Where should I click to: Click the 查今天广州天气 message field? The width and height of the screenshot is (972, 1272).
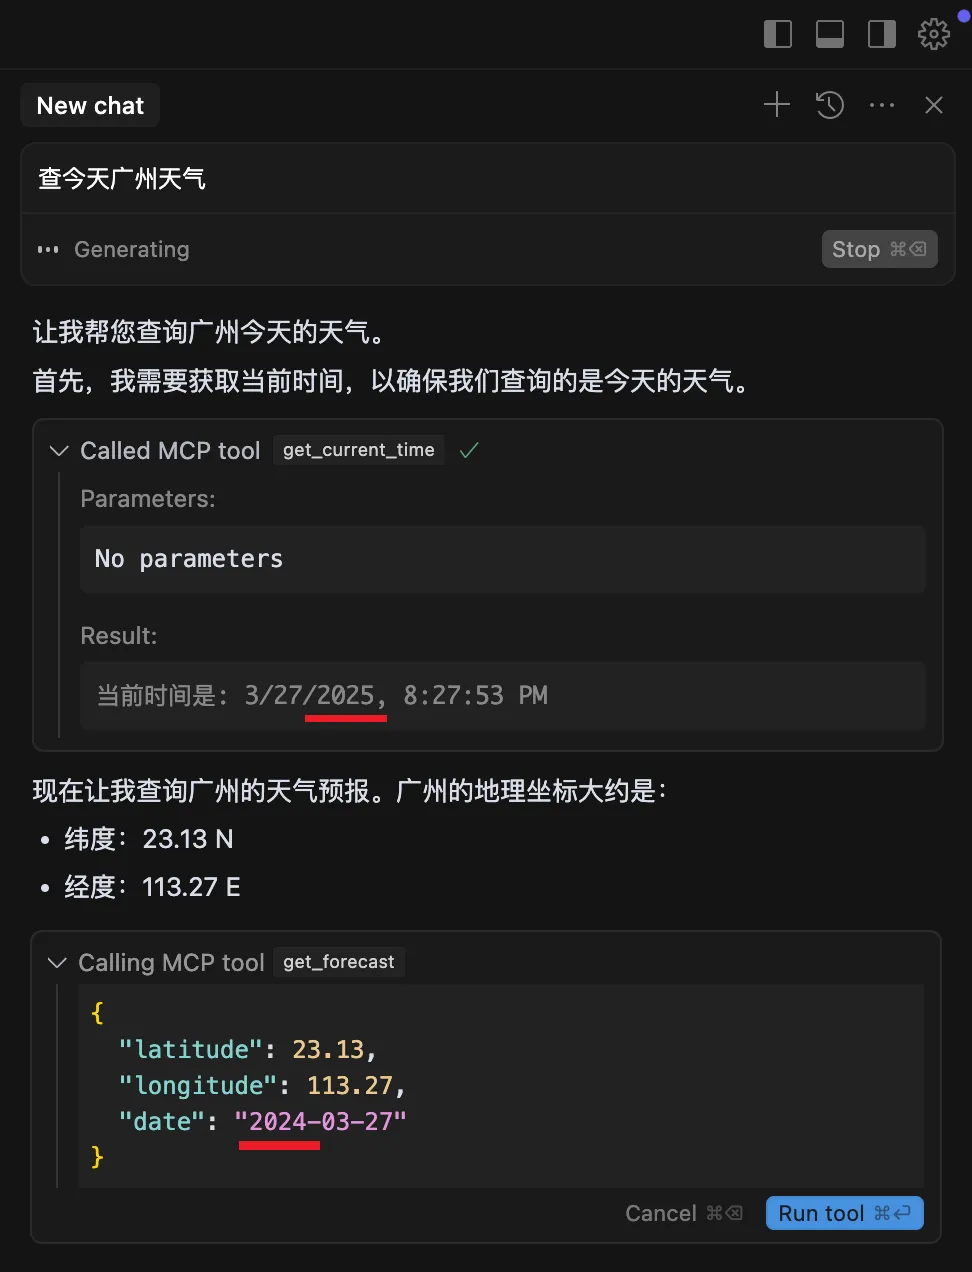point(121,178)
